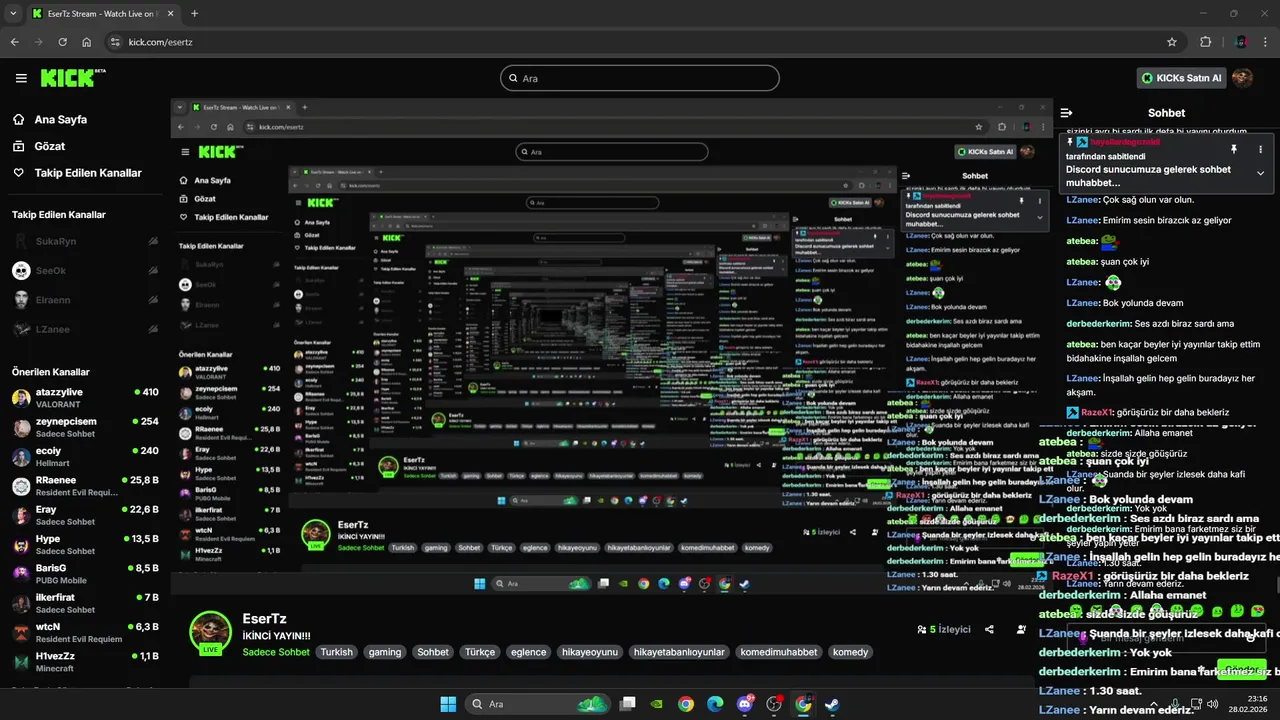Click the share stream icon

coord(989,629)
